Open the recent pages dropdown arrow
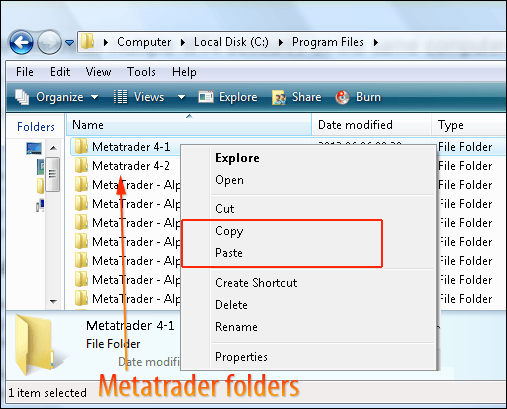The height and width of the screenshot is (409, 507). coord(70,43)
